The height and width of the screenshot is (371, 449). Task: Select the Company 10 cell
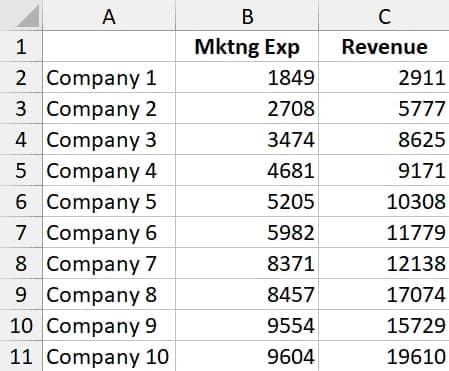tap(109, 356)
